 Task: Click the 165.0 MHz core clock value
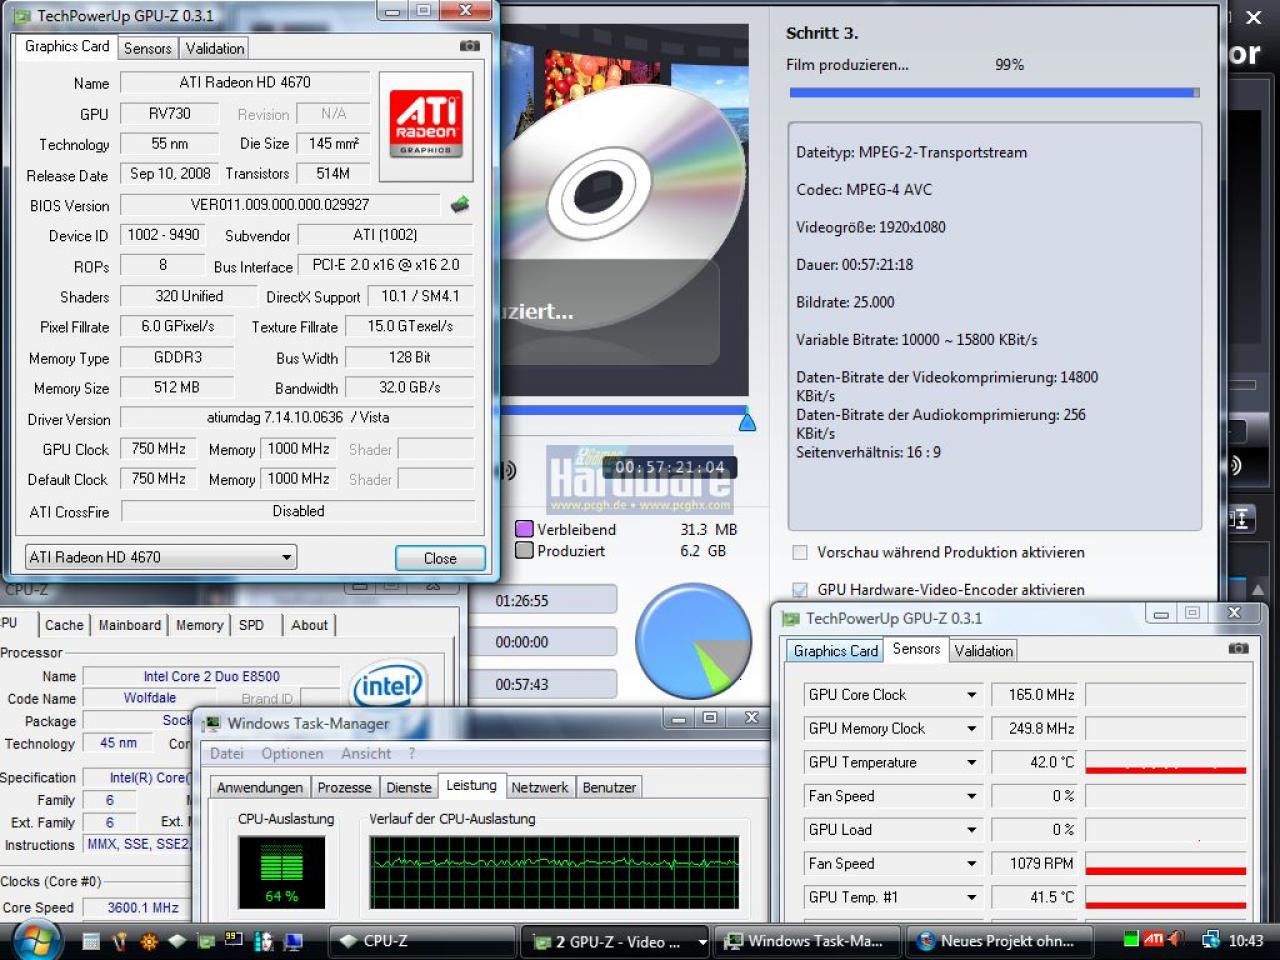(x=1034, y=695)
